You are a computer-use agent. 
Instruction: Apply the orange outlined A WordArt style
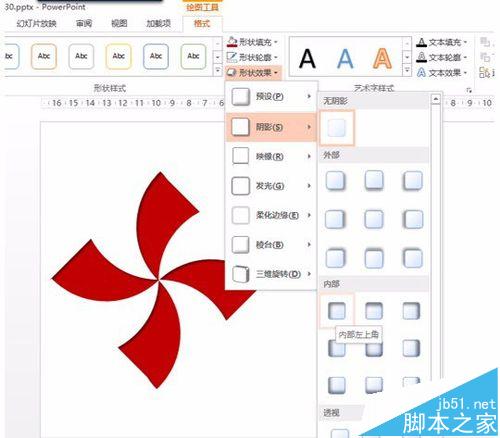point(382,59)
